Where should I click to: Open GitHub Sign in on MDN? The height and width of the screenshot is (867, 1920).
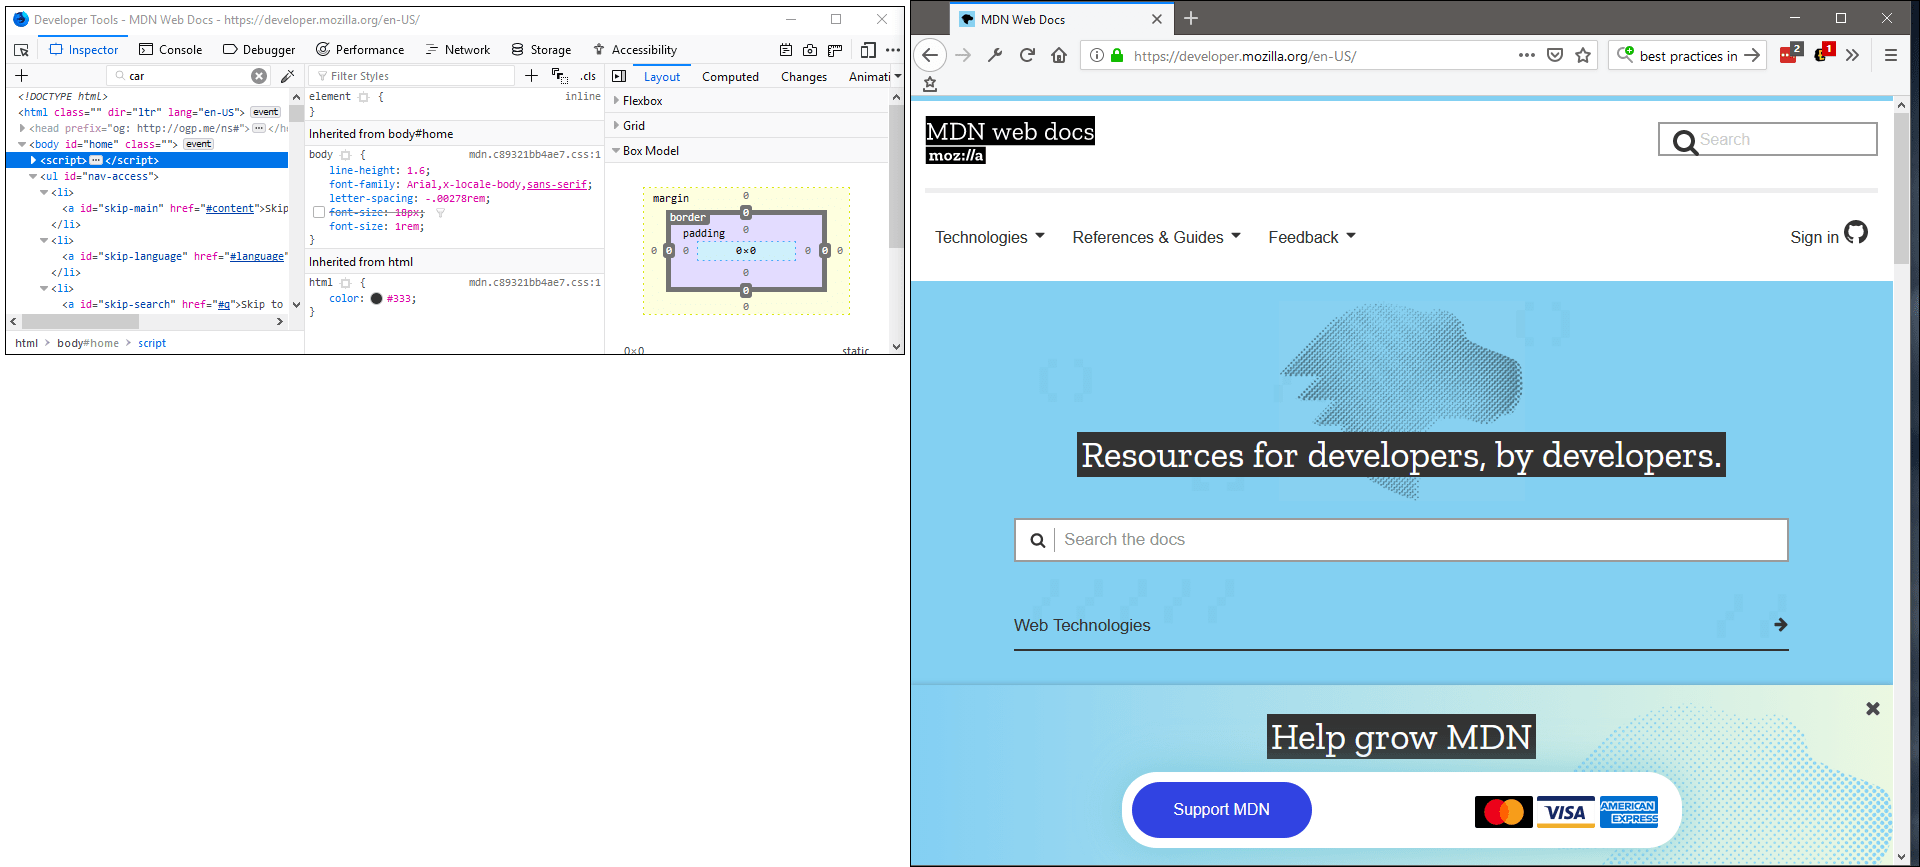[1828, 234]
